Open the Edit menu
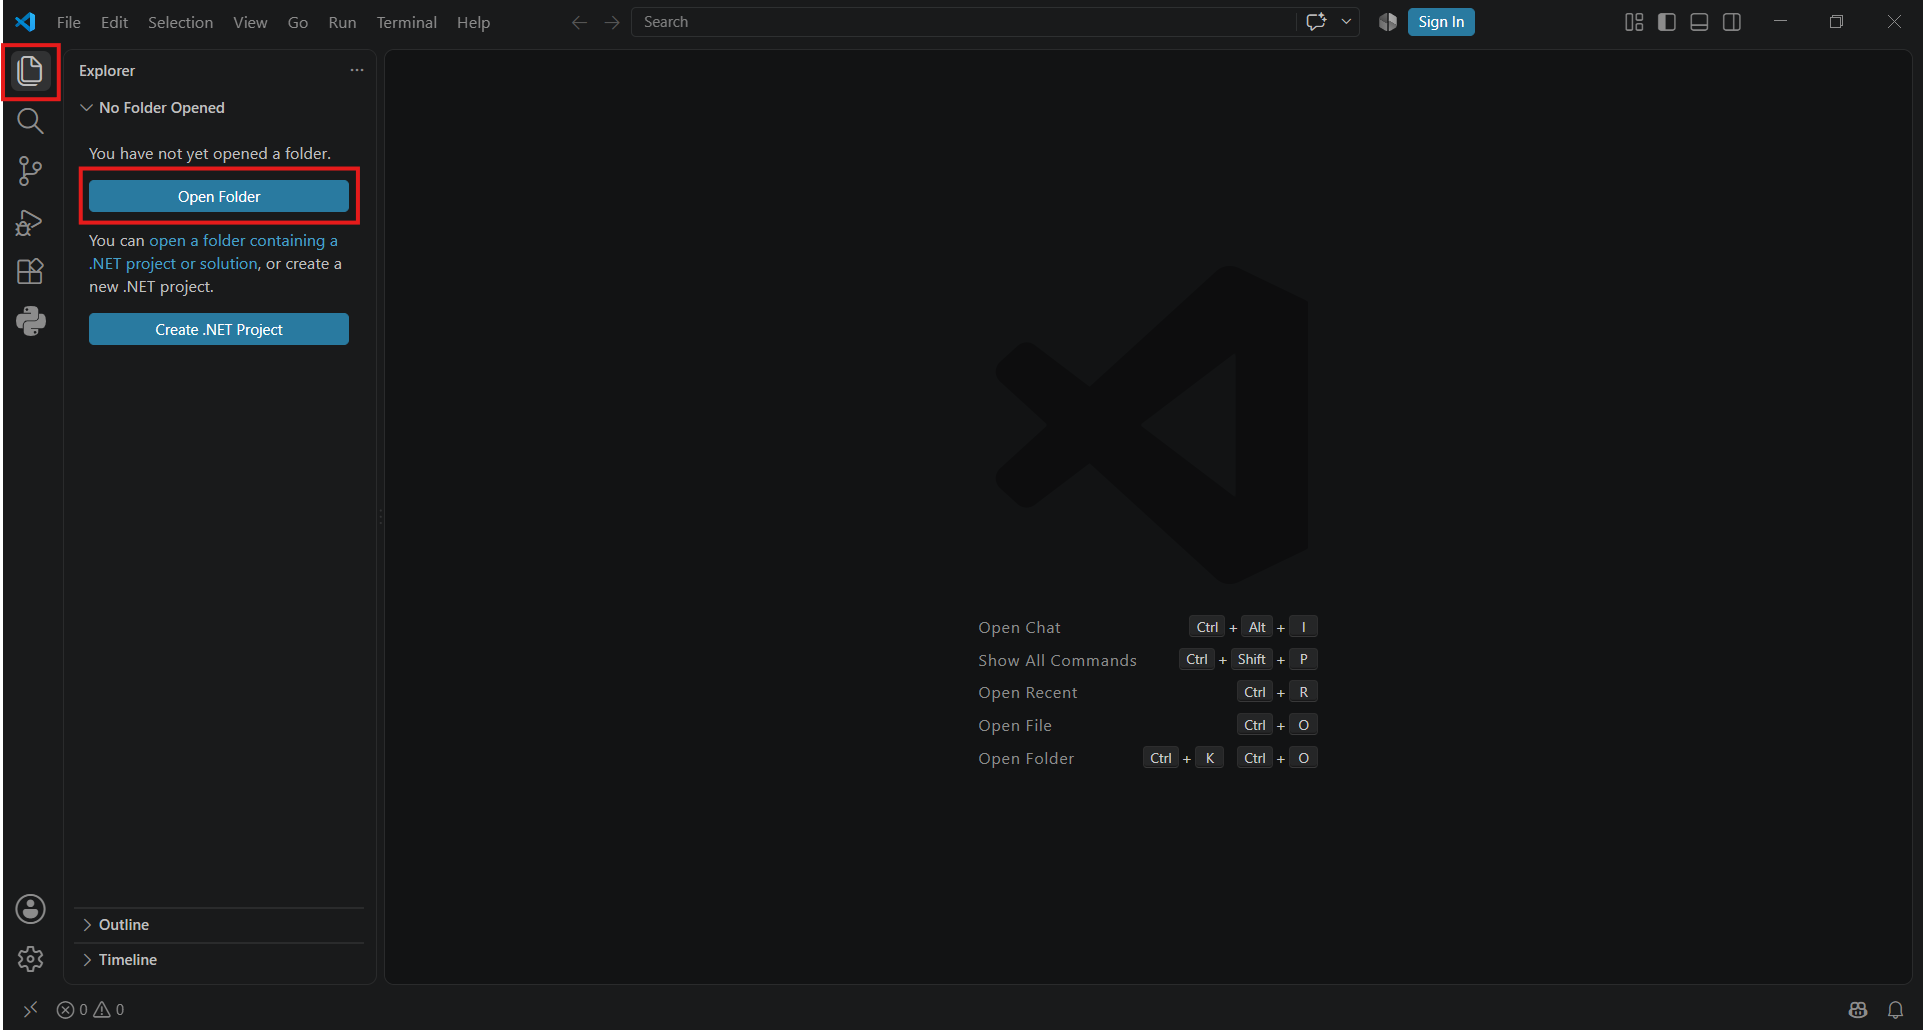Screen dimensions: 1923x1030 point(114,22)
